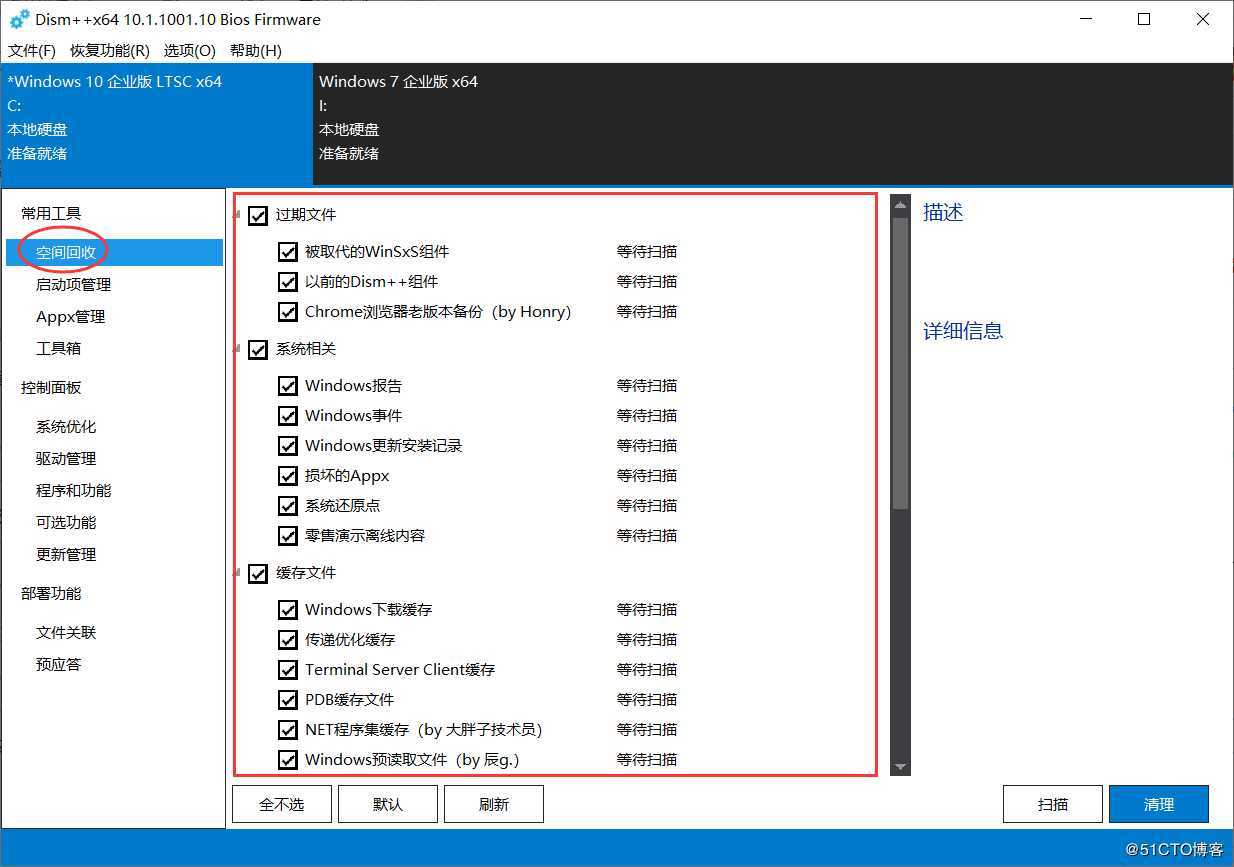Select the Windows 7 企业版 x64 image tile

772,125
